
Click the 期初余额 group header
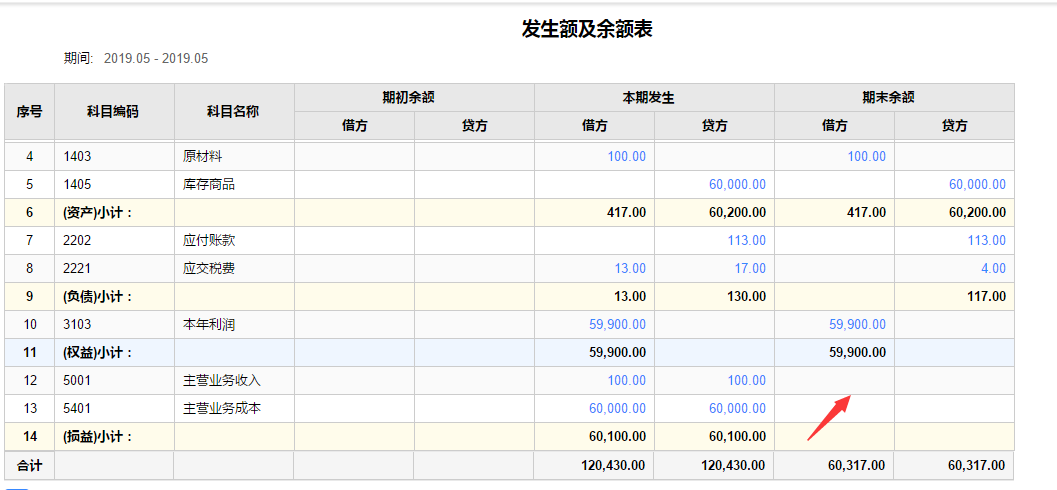(x=414, y=98)
